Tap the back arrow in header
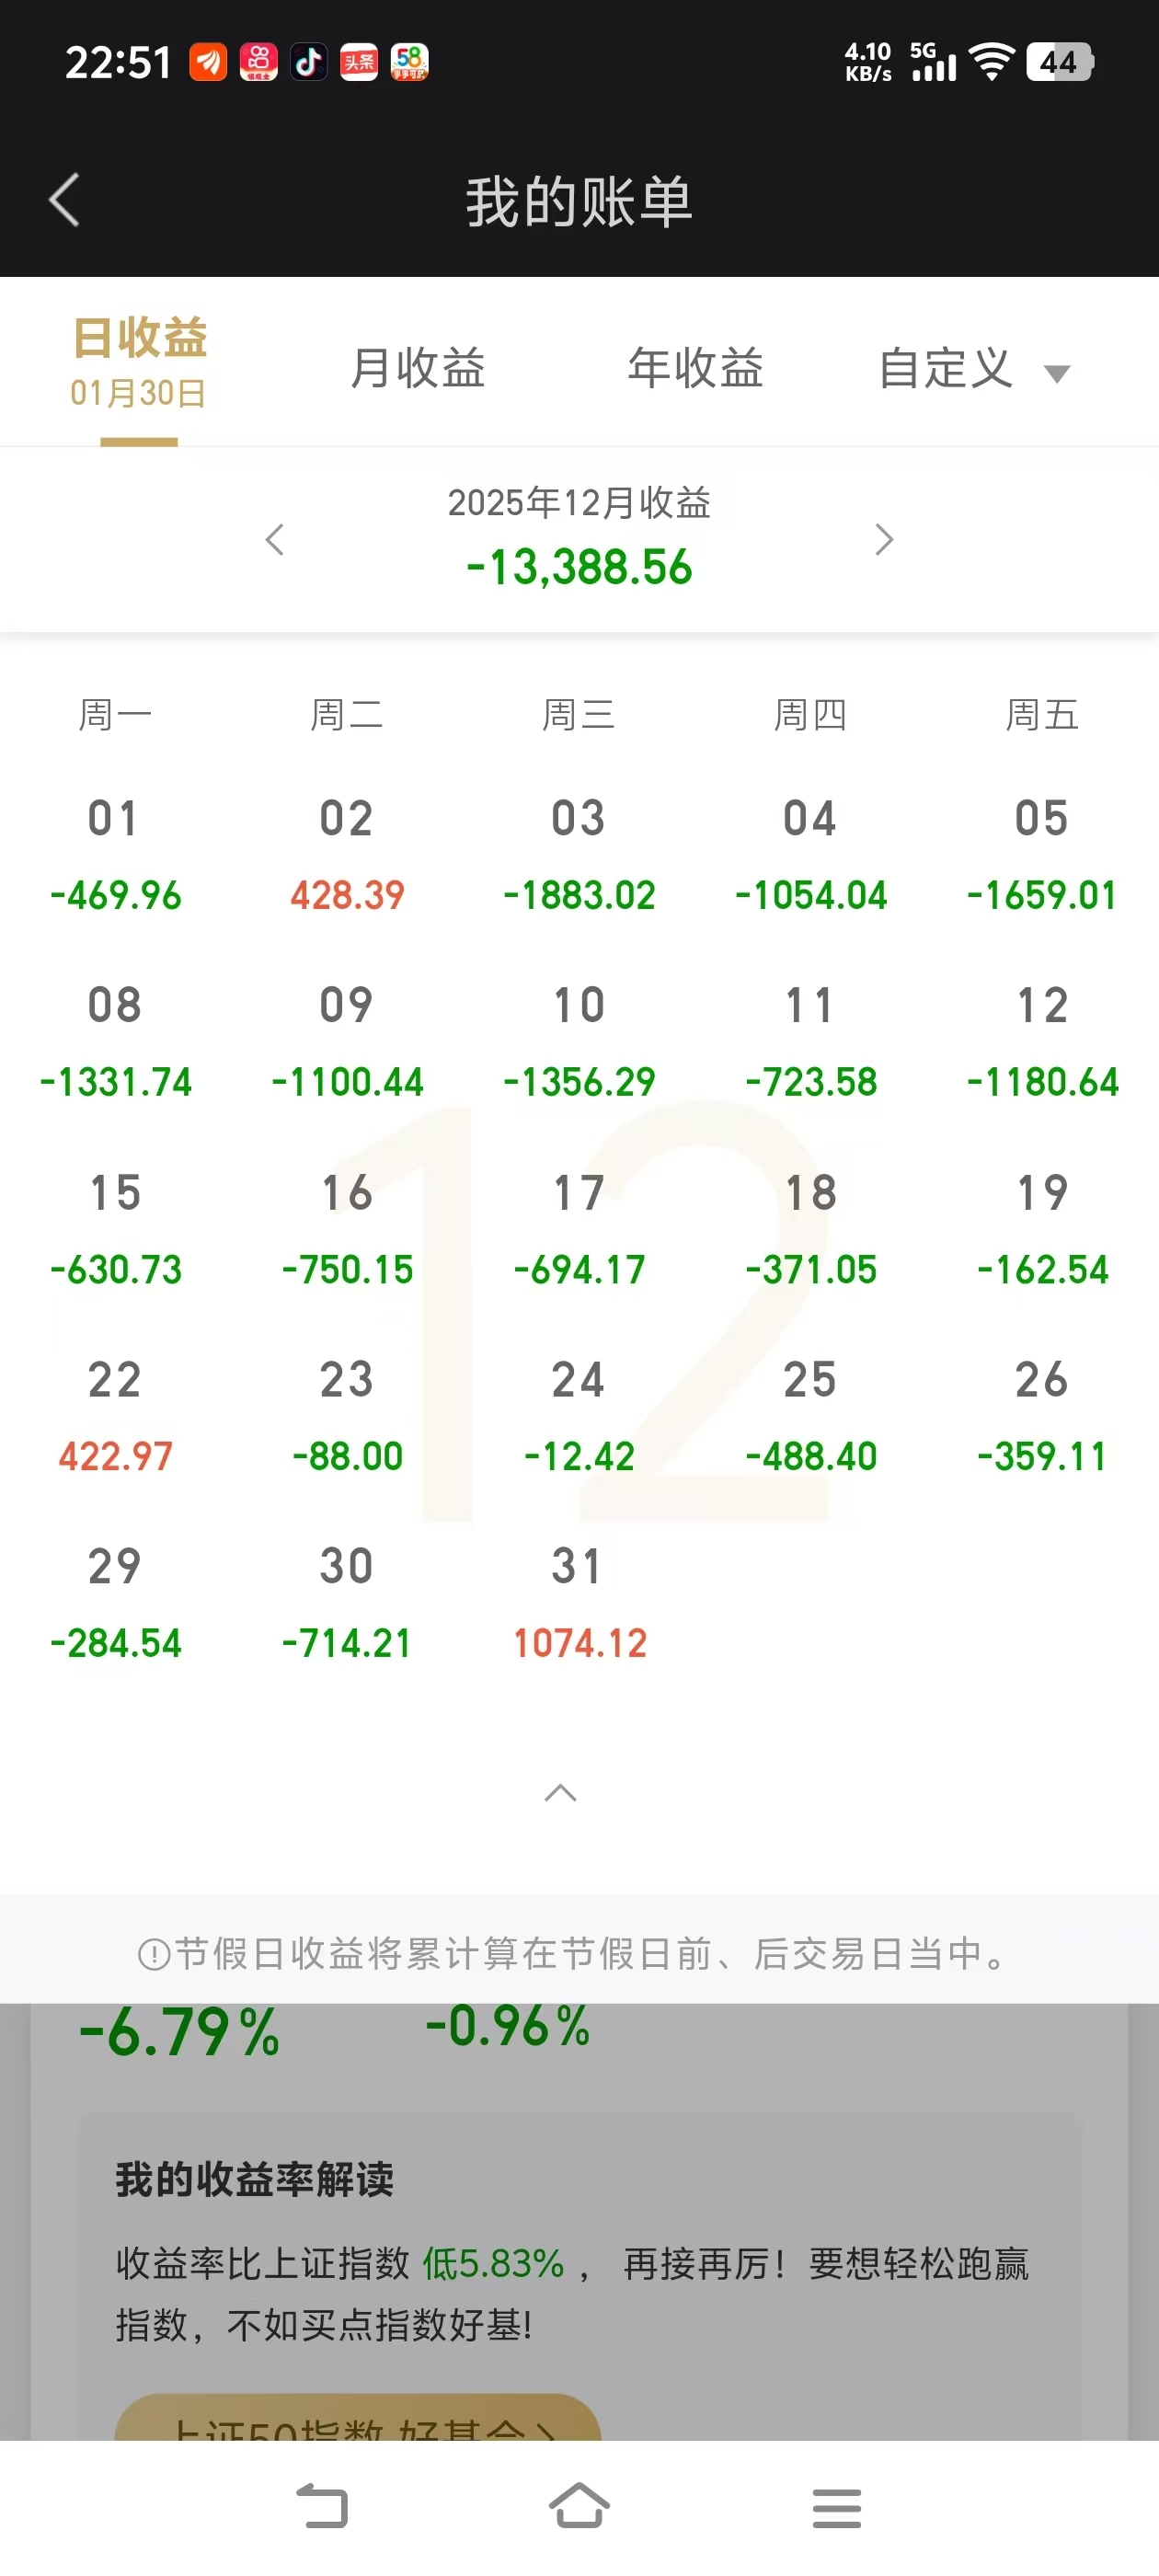This screenshot has width=1159, height=2576. 65,200
